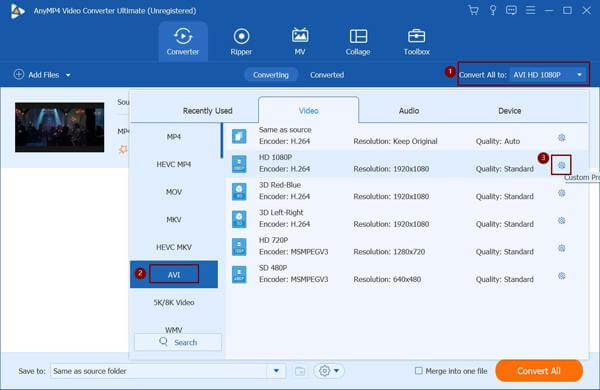Click the register key icon
This screenshot has height=390, width=600.
[x=493, y=10]
